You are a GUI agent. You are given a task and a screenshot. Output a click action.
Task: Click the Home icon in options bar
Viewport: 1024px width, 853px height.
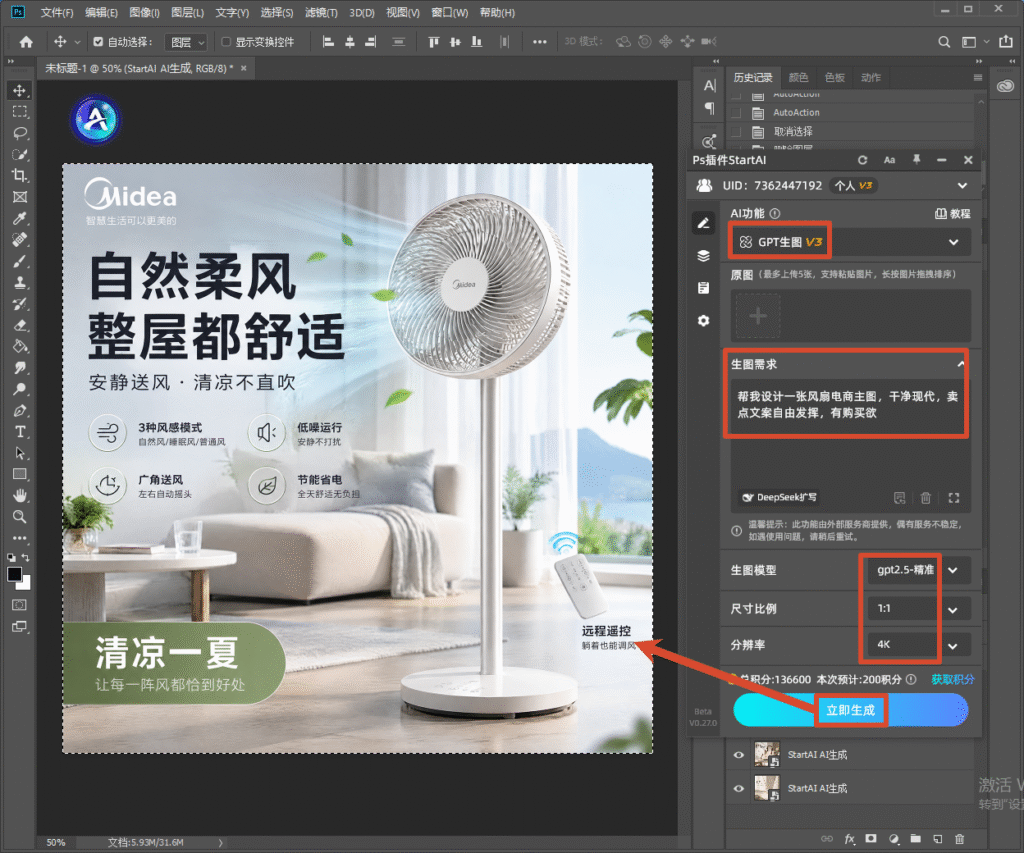point(26,42)
